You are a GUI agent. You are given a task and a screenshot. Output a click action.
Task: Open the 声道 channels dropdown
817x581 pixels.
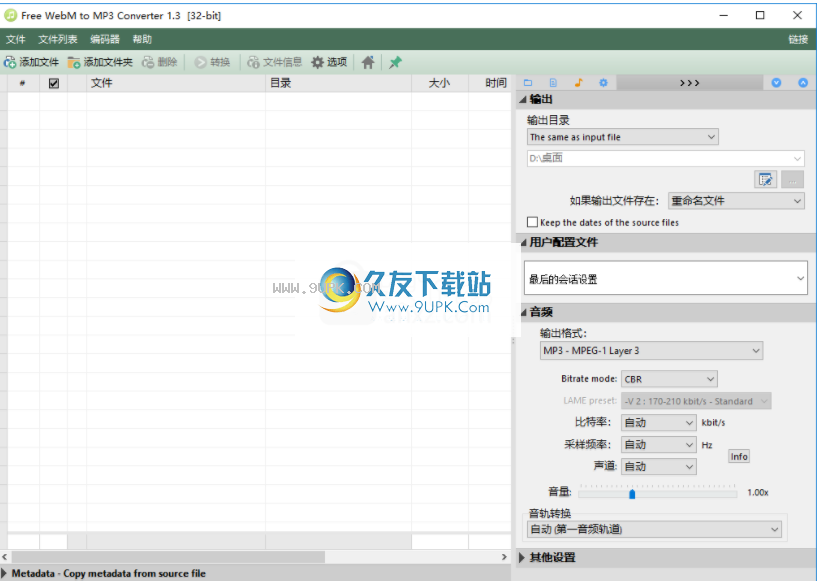(x=659, y=466)
